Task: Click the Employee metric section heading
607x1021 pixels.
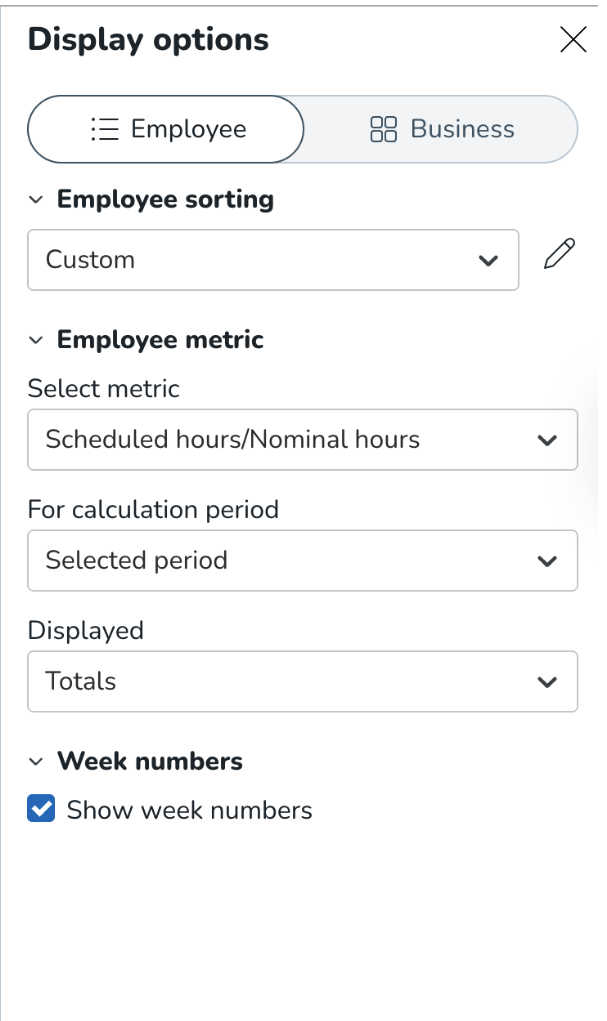Action: pyautogui.click(x=160, y=340)
